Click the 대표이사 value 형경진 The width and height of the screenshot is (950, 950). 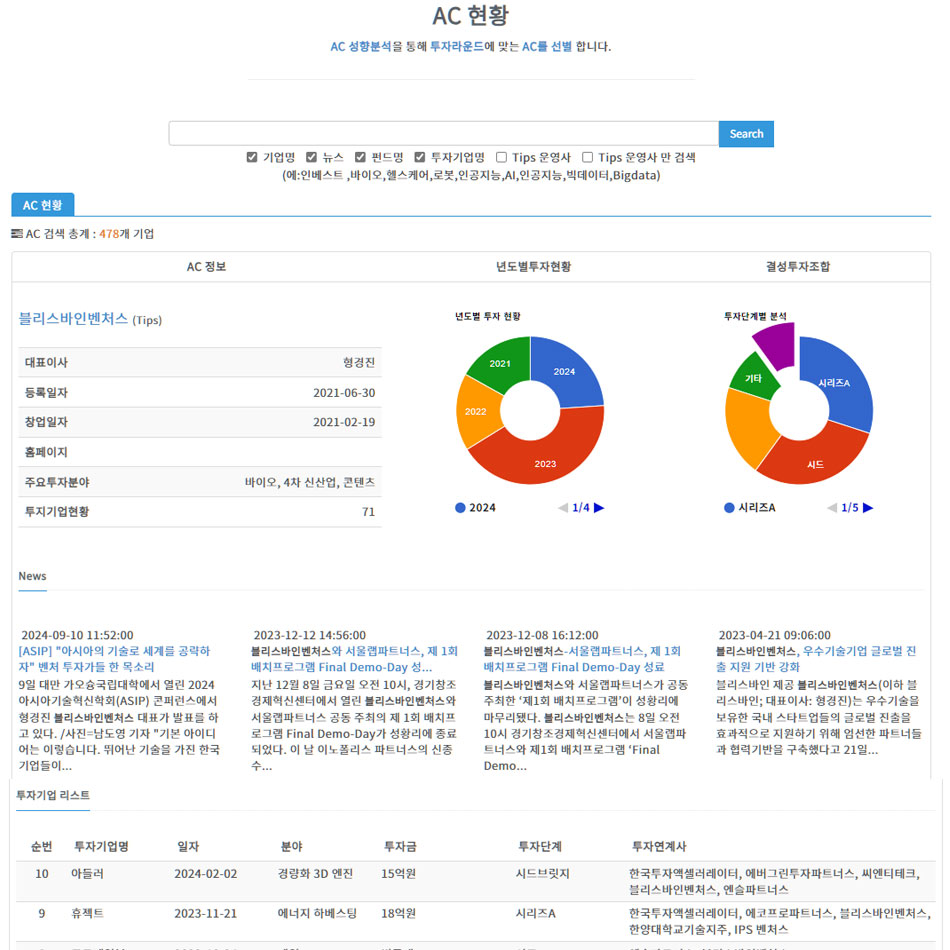[359, 362]
